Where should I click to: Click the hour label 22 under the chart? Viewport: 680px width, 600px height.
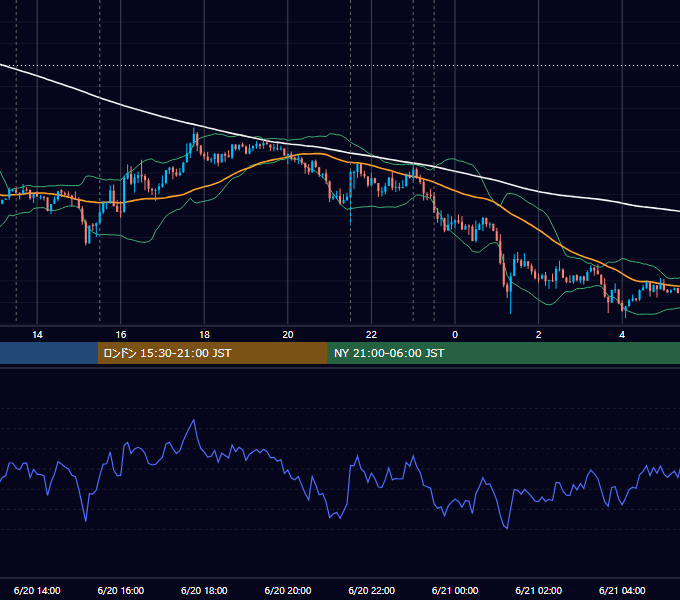pyautogui.click(x=372, y=335)
